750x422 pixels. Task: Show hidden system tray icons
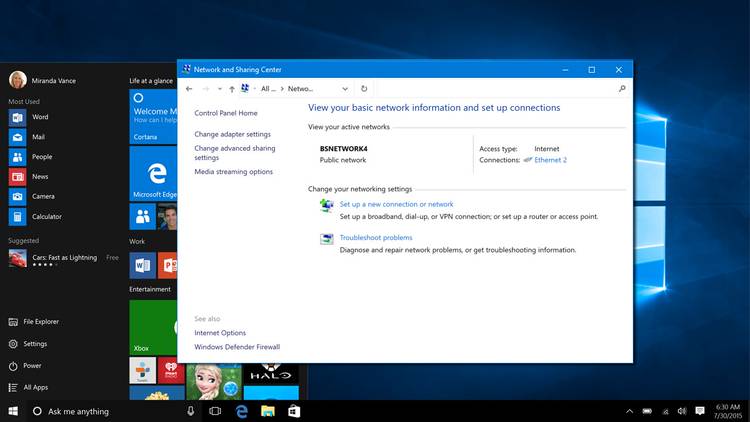coord(629,411)
